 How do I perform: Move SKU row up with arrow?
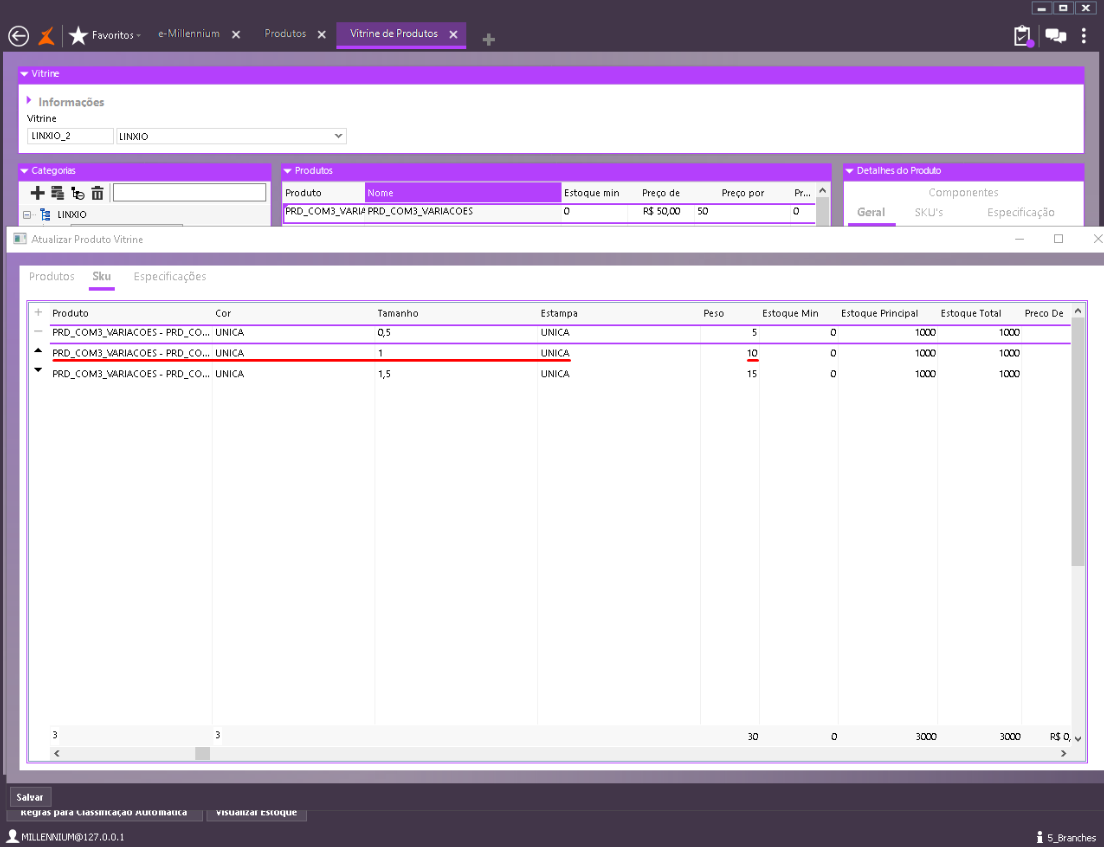(39, 351)
